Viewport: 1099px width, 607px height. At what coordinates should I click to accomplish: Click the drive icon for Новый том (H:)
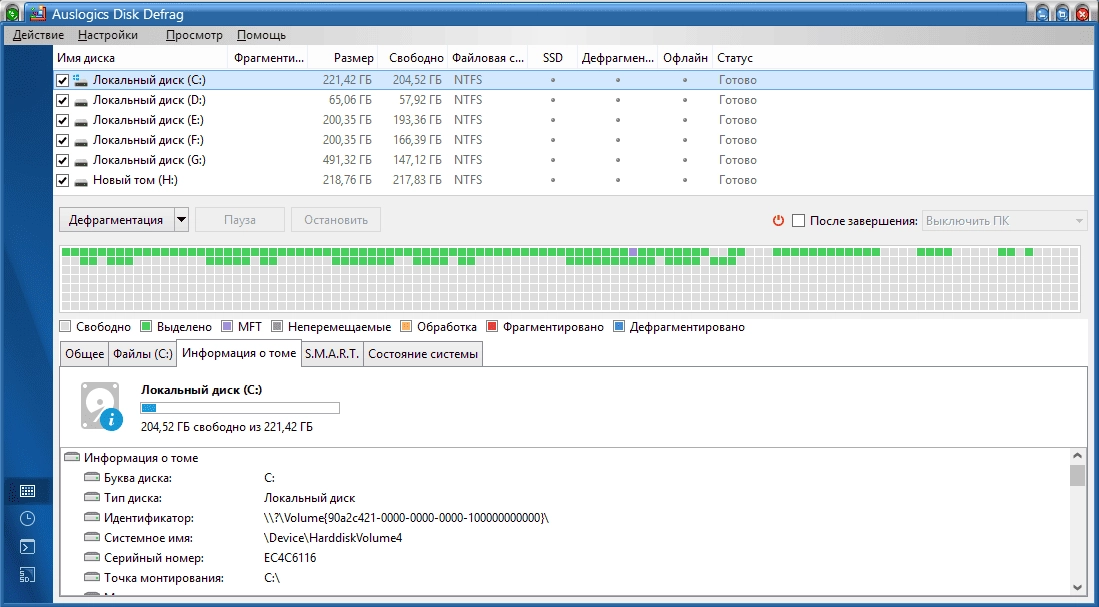point(81,181)
